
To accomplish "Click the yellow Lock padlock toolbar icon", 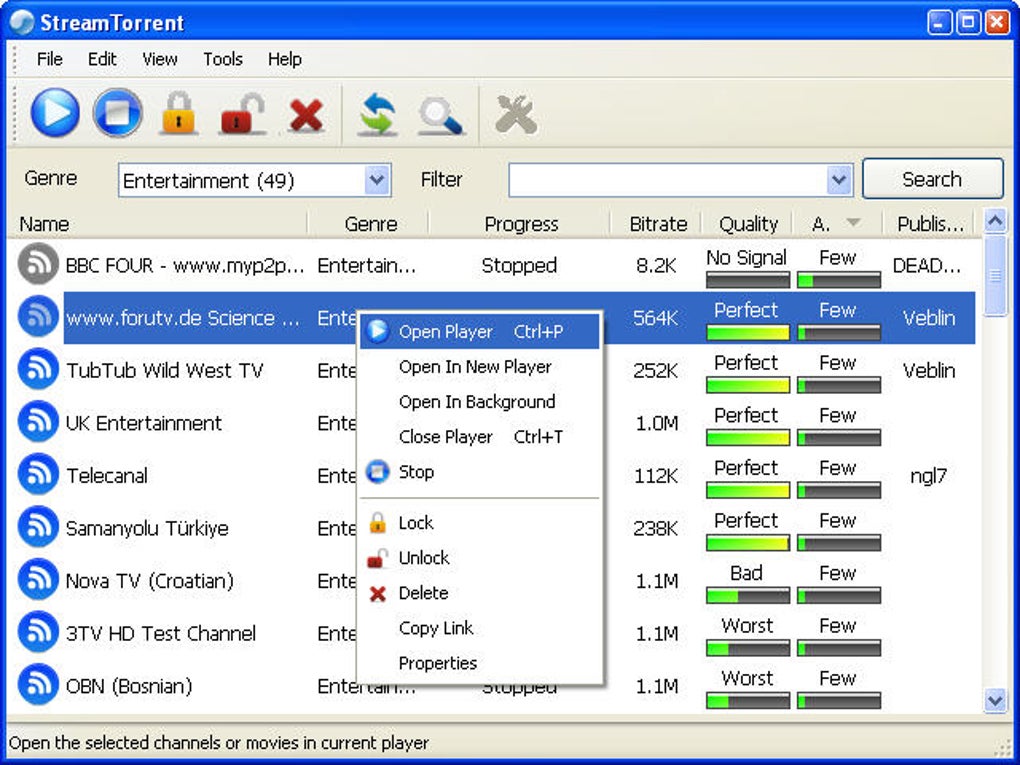I will coord(179,113).
